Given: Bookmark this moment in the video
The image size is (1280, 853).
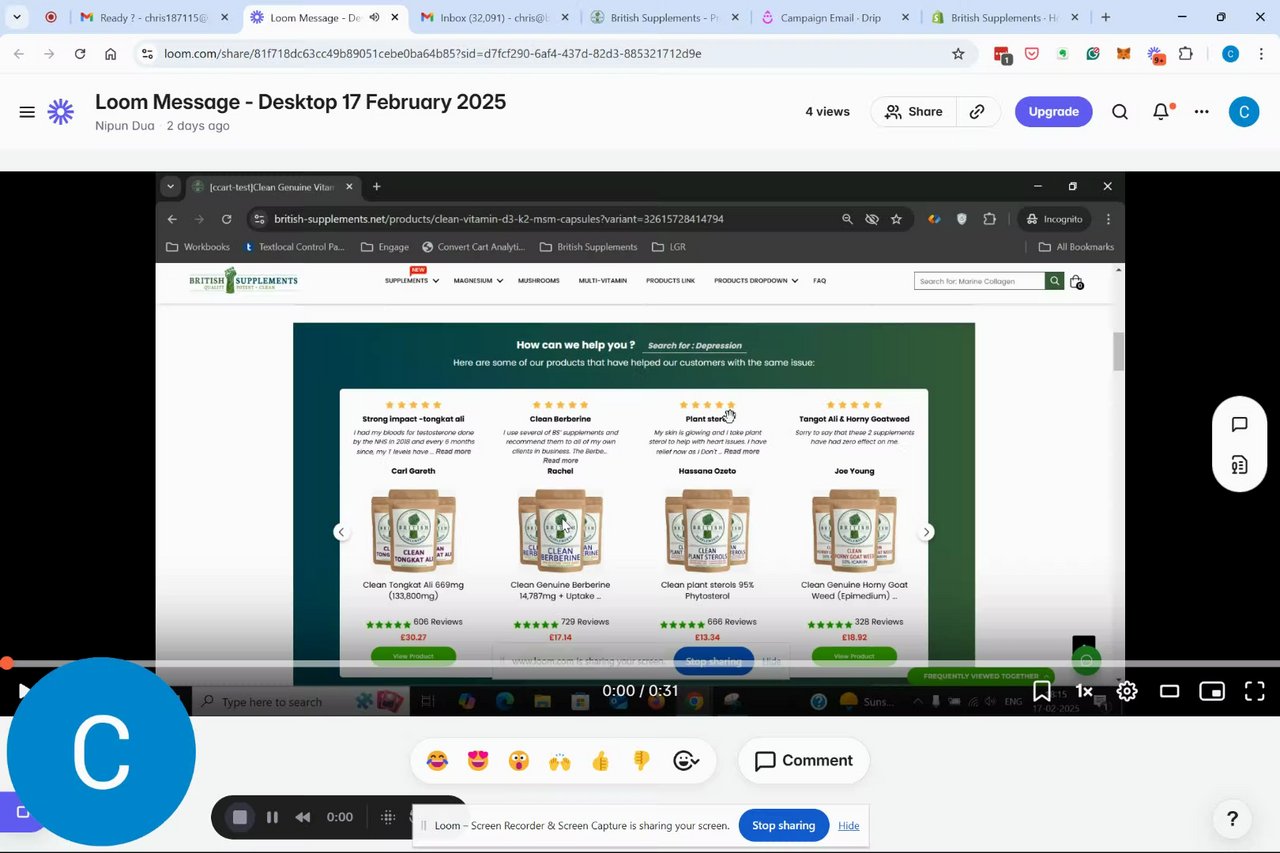Looking at the screenshot, I should click(x=1042, y=691).
